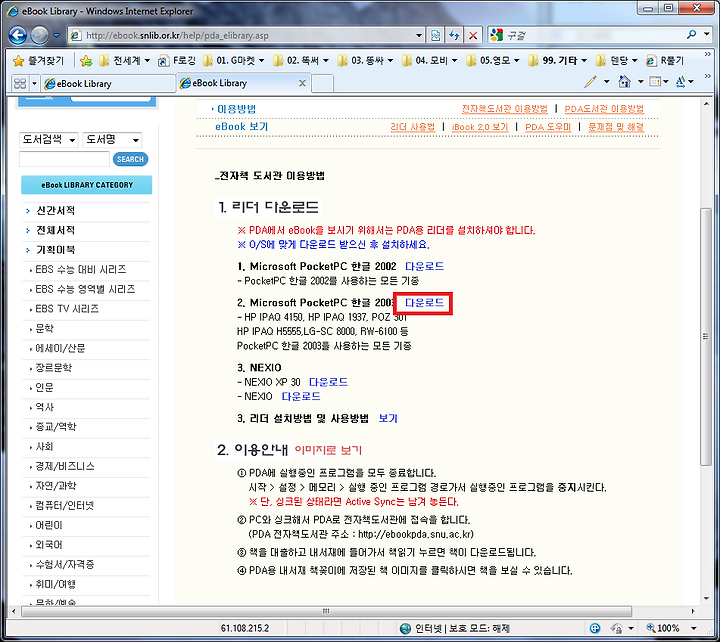Click the horizontal scrollbar thumb
This screenshot has width=720, height=642.
[x=326, y=611]
